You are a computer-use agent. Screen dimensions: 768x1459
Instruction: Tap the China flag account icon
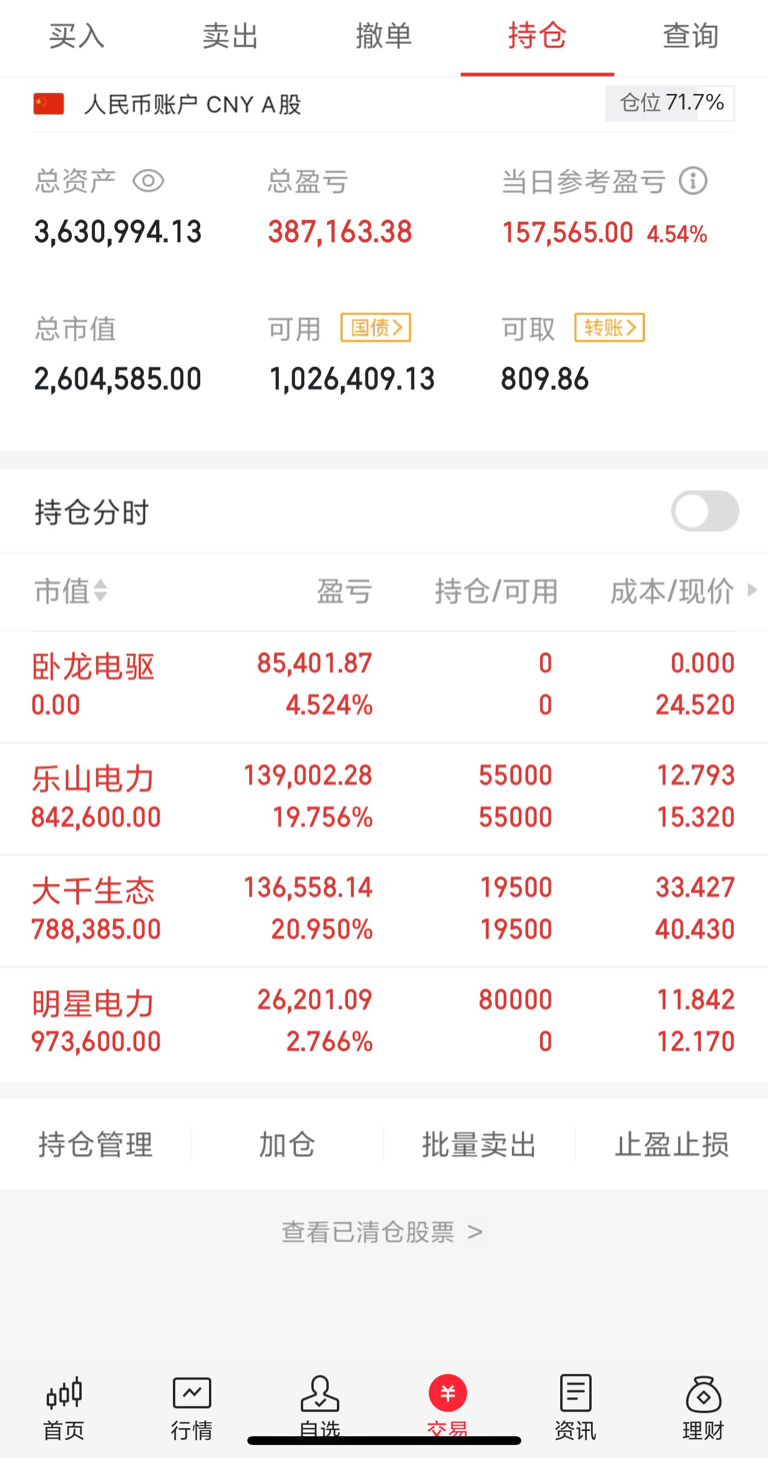tap(49, 104)
